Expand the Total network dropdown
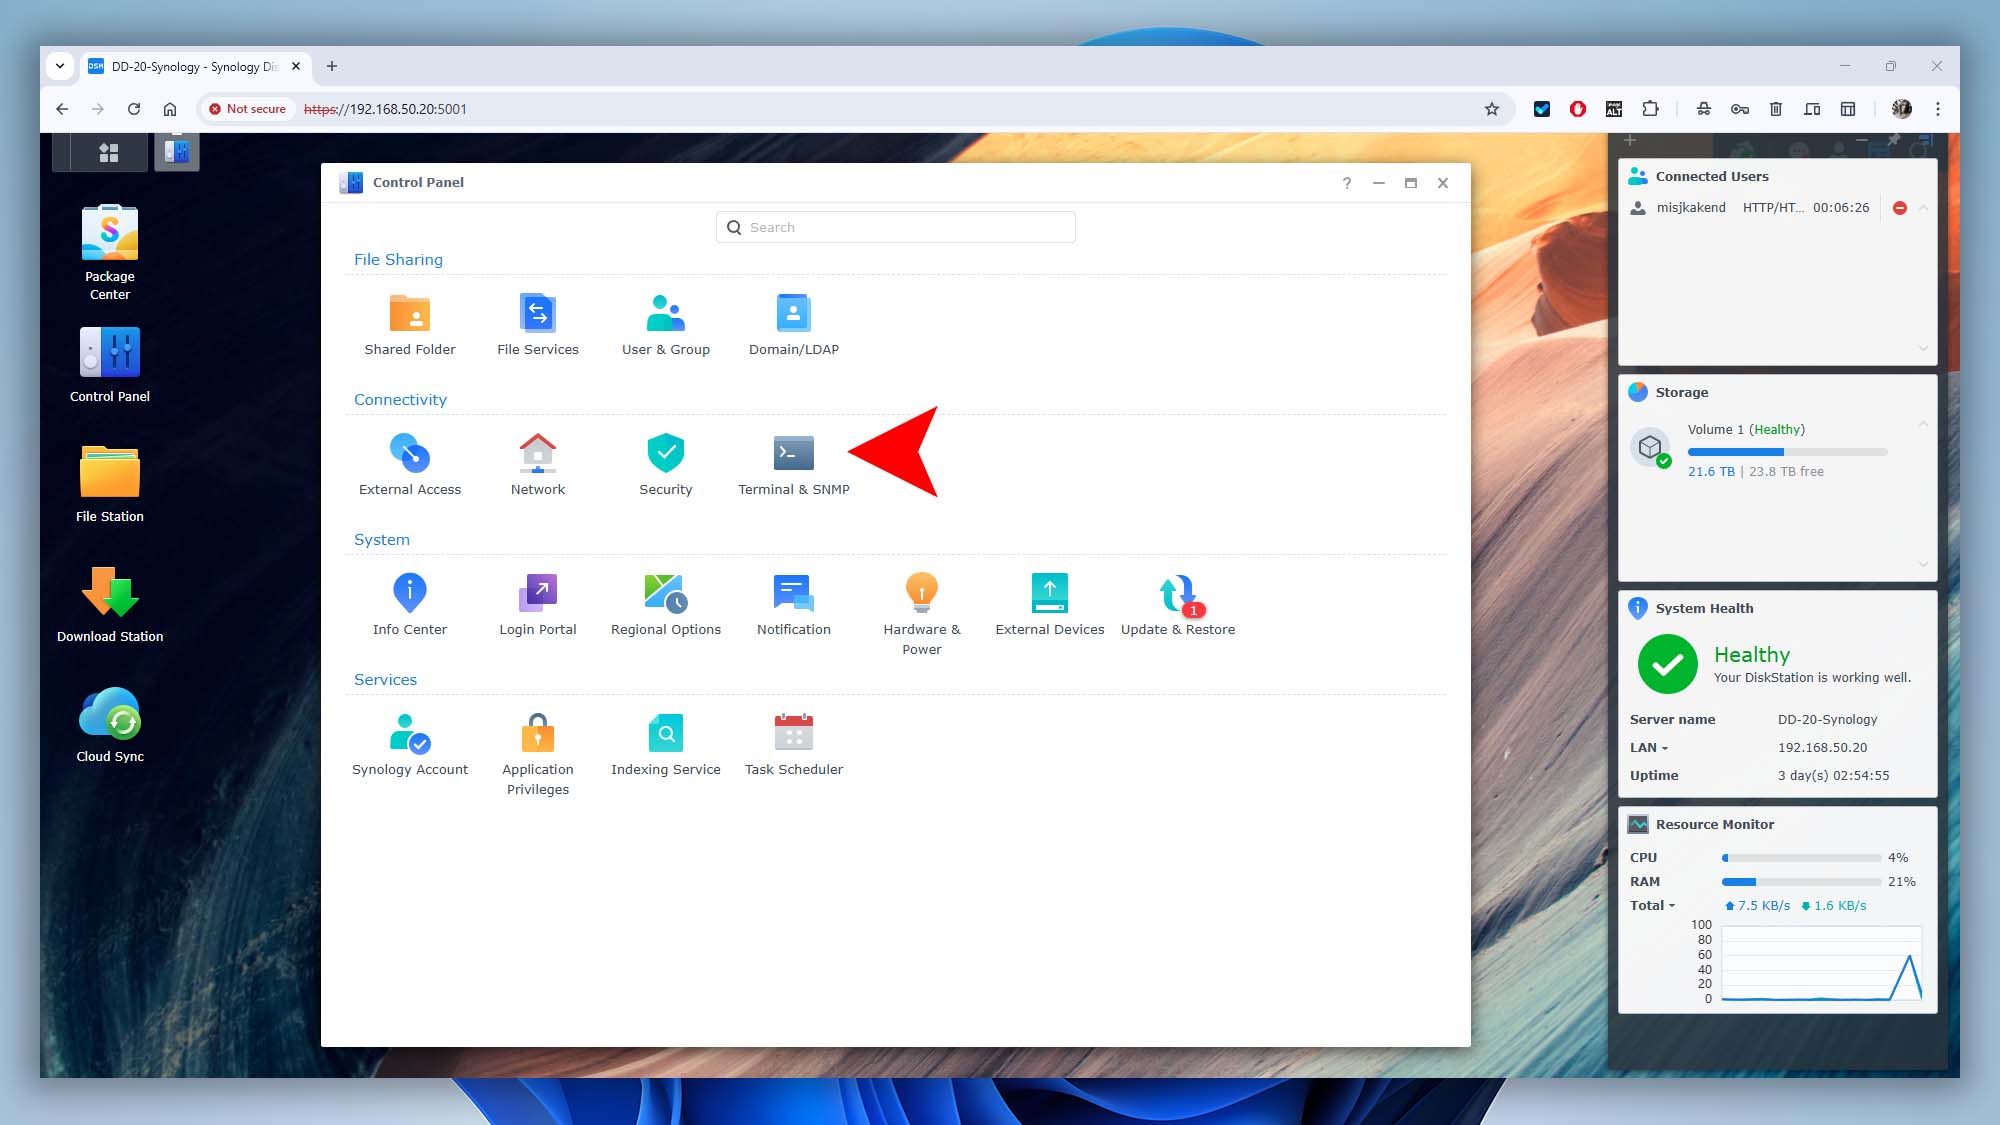 [1652, 906]
